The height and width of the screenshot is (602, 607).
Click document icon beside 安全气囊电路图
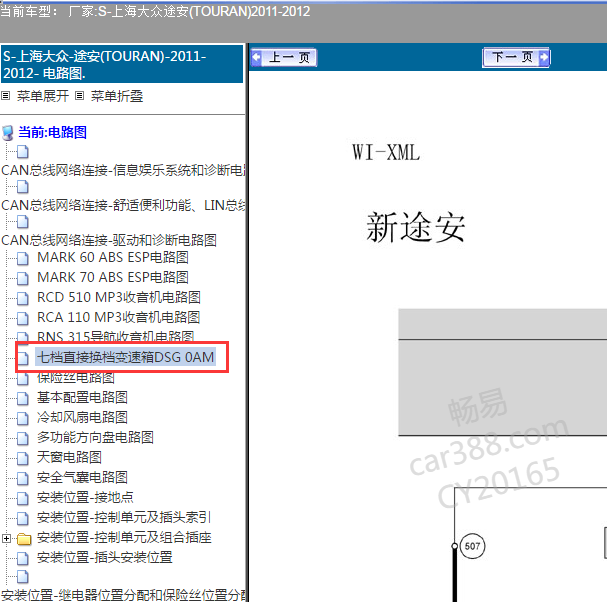pos(22,478)
